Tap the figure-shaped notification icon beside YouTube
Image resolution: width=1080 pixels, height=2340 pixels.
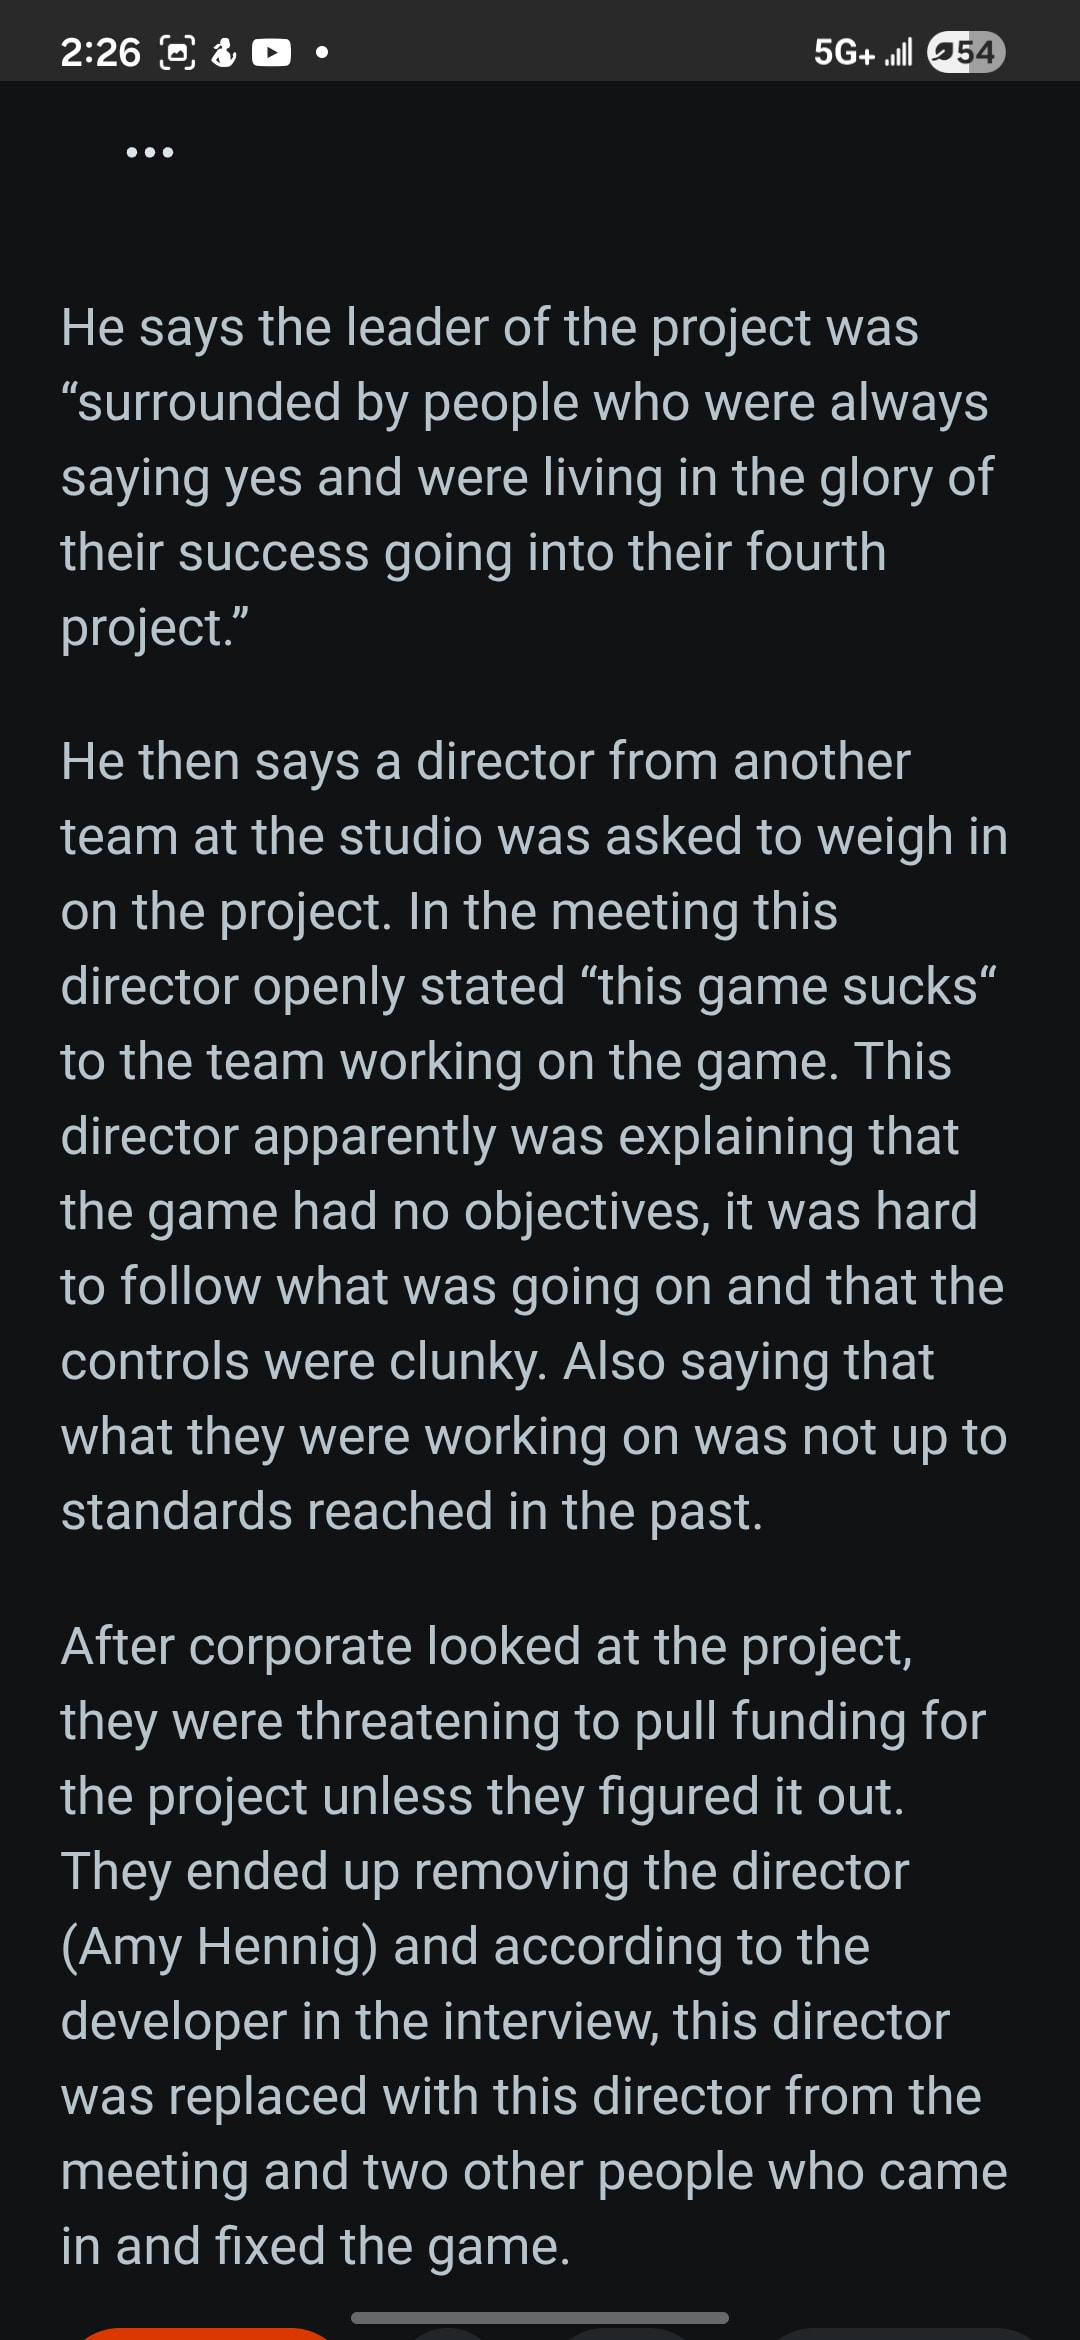coord(225,52)
